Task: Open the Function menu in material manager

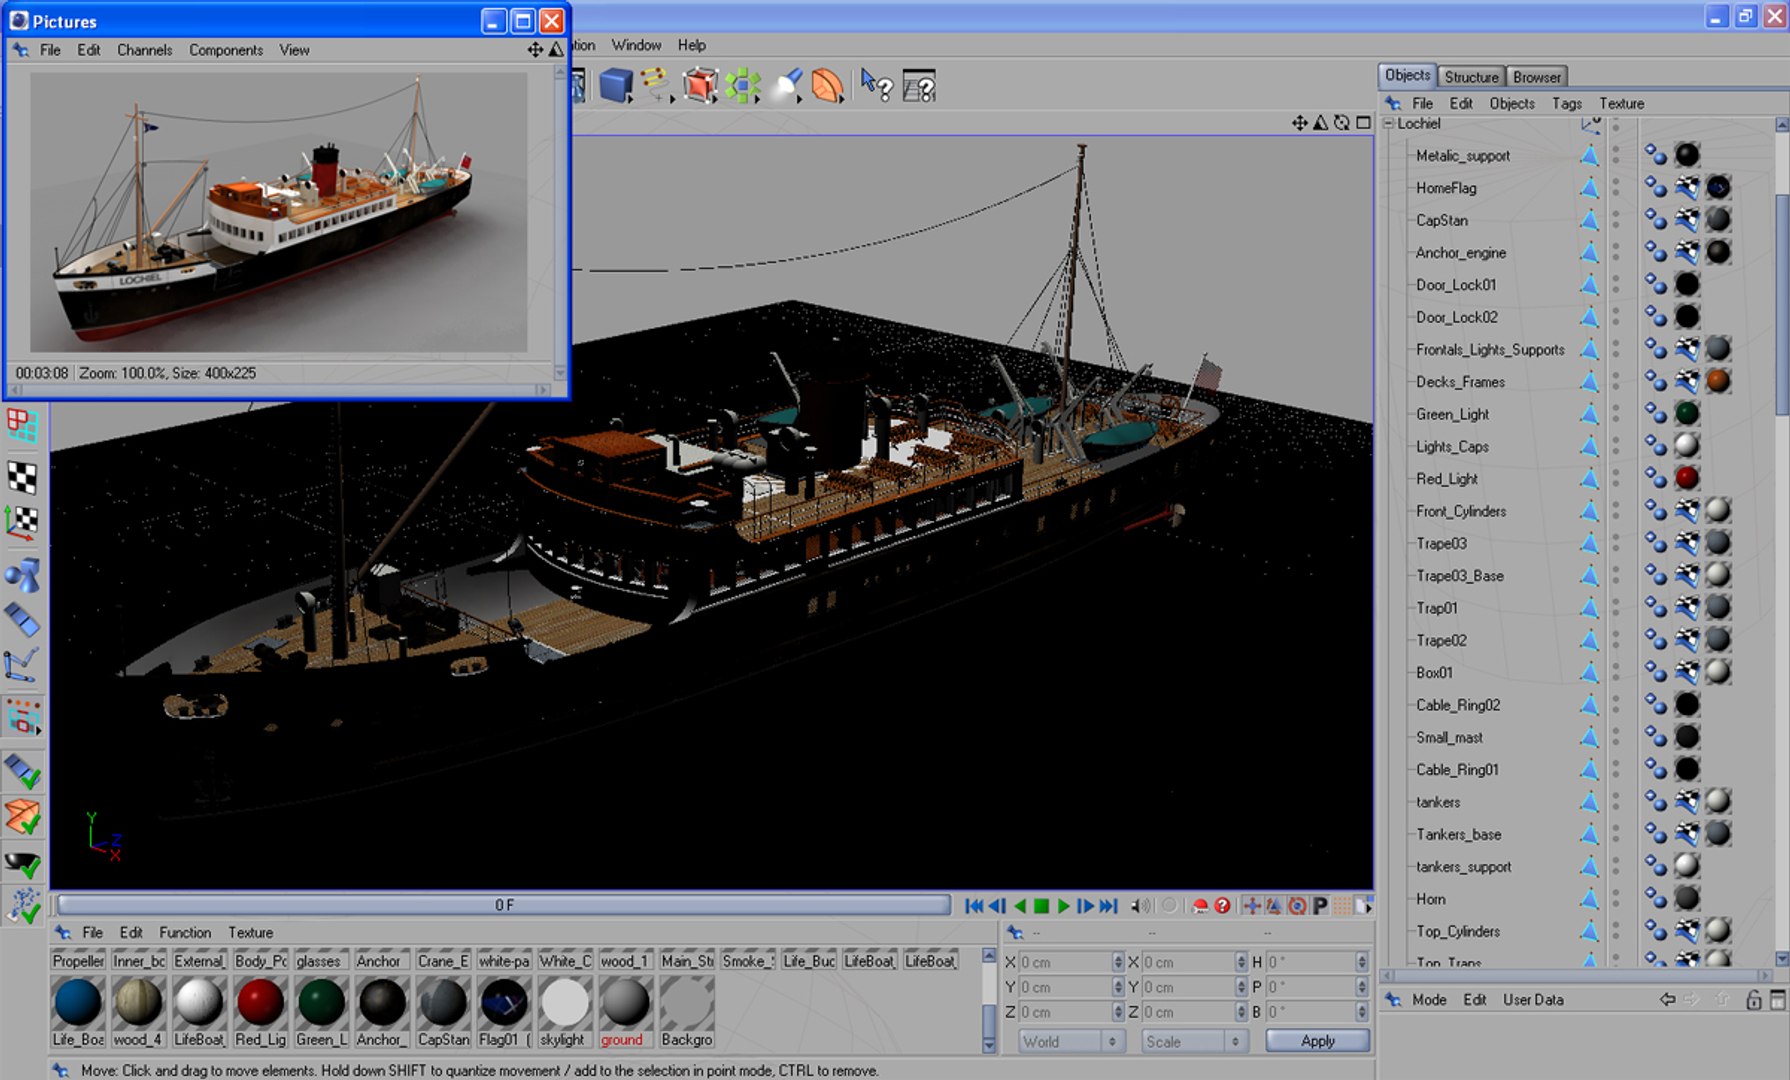Action: [x=185, y=932]
